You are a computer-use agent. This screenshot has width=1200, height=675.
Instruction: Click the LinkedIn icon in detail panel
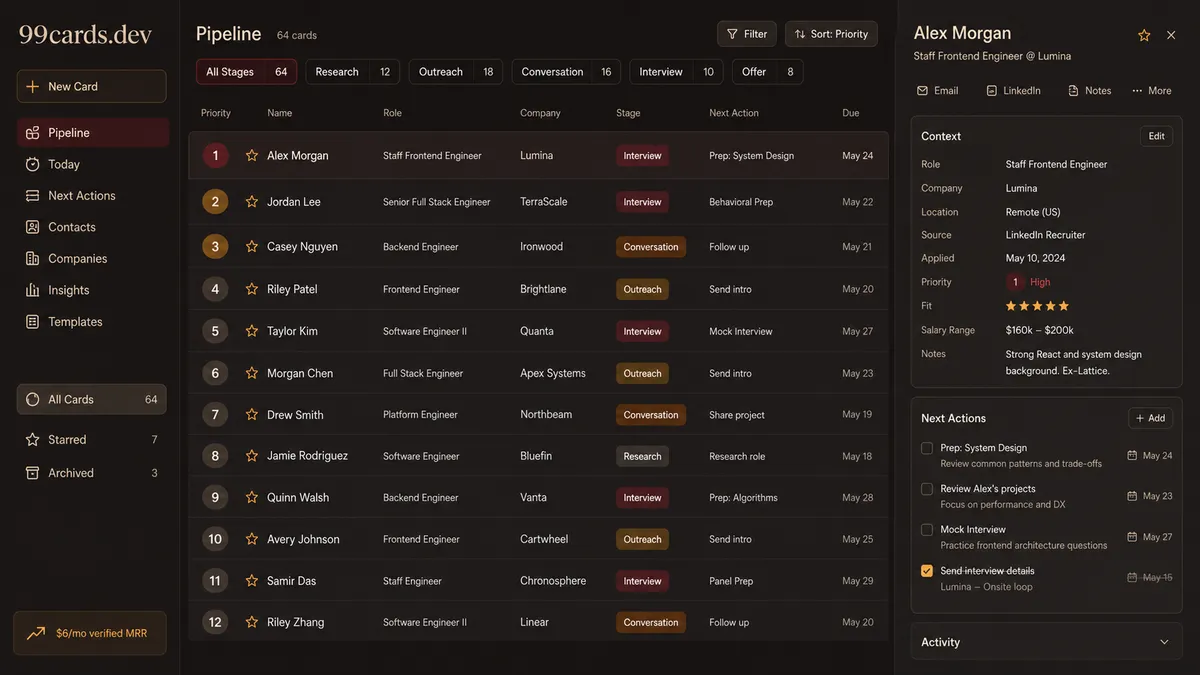[991, 91]
